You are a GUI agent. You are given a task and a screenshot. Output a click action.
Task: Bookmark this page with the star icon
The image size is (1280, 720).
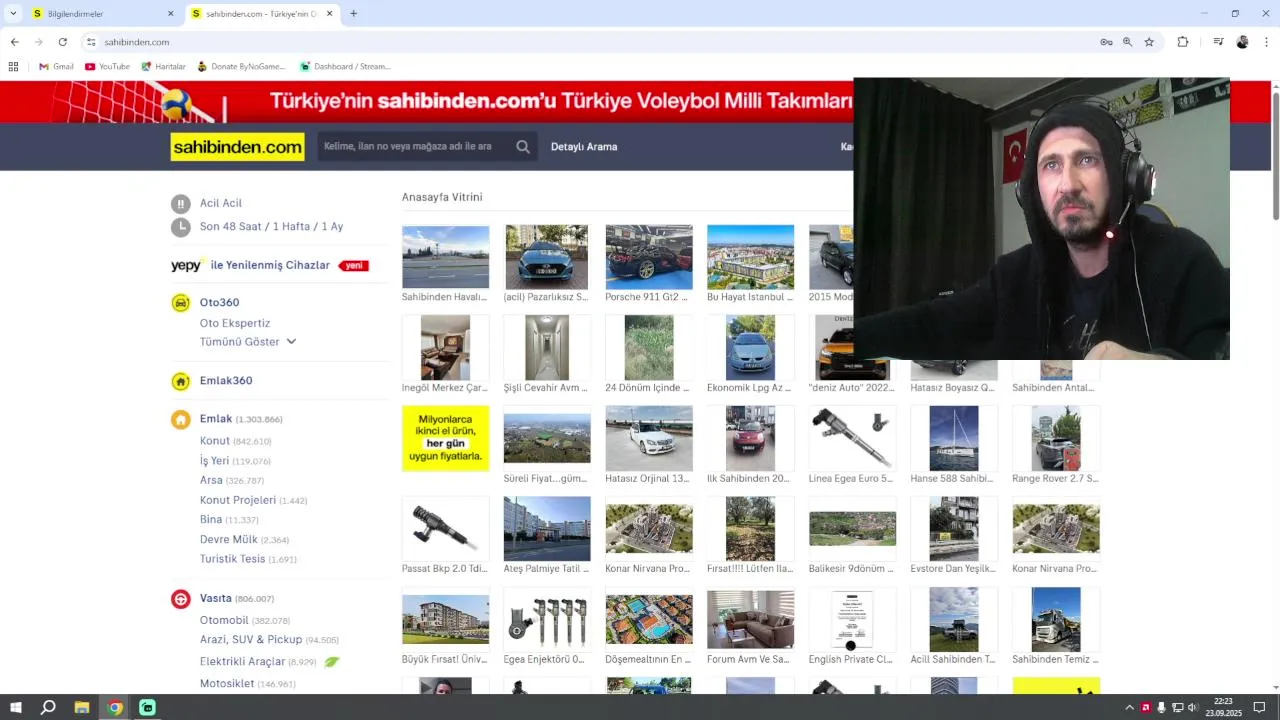click(1149, 42)
